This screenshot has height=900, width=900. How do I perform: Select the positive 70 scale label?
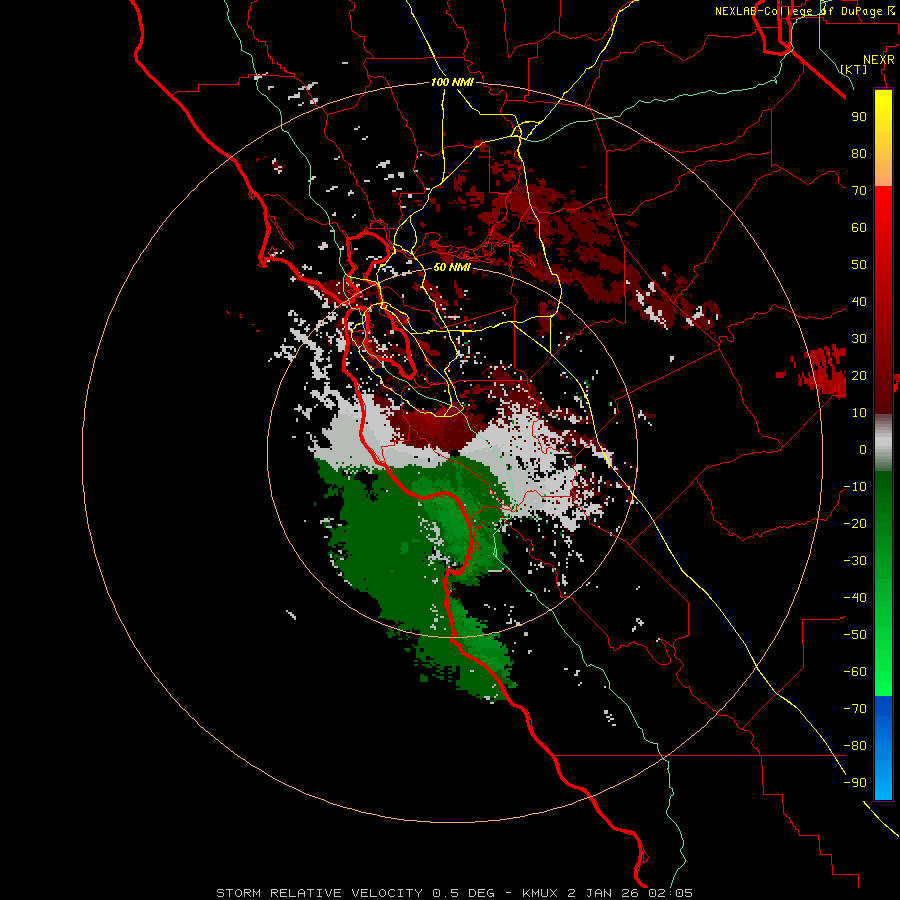click(x=859, y=191)
